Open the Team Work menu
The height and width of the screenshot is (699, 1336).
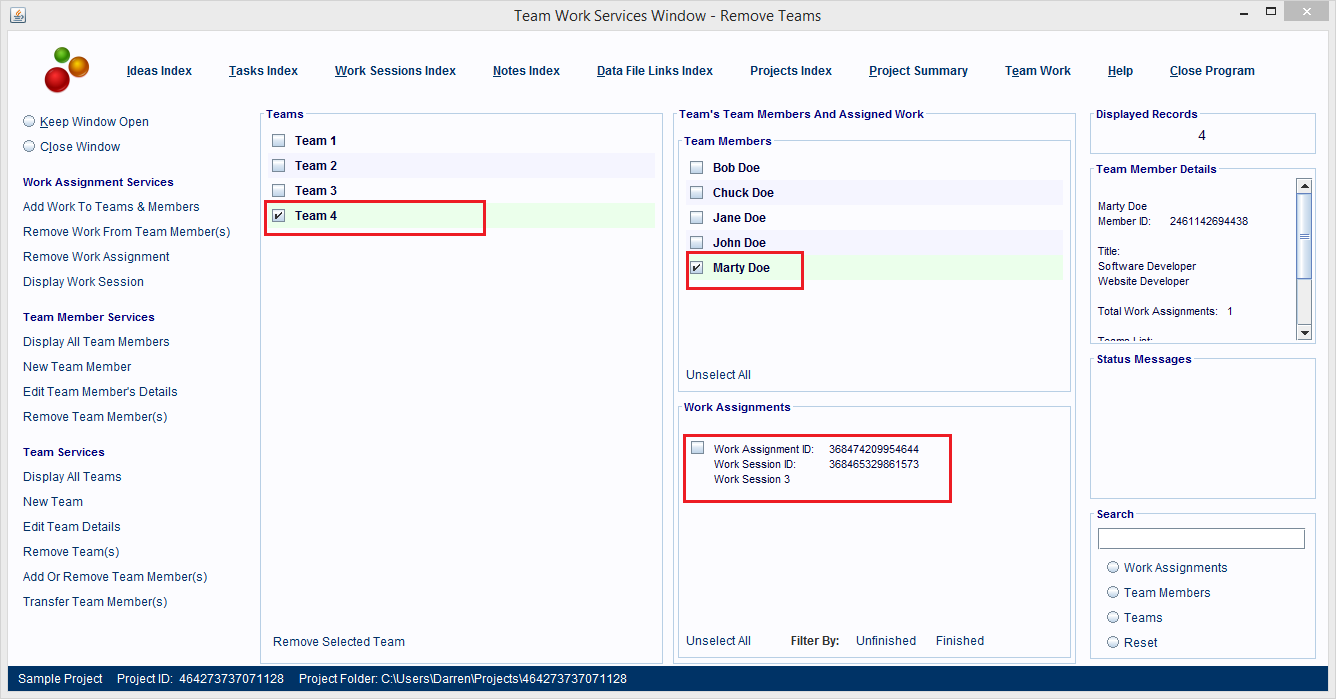(1038, 71)
